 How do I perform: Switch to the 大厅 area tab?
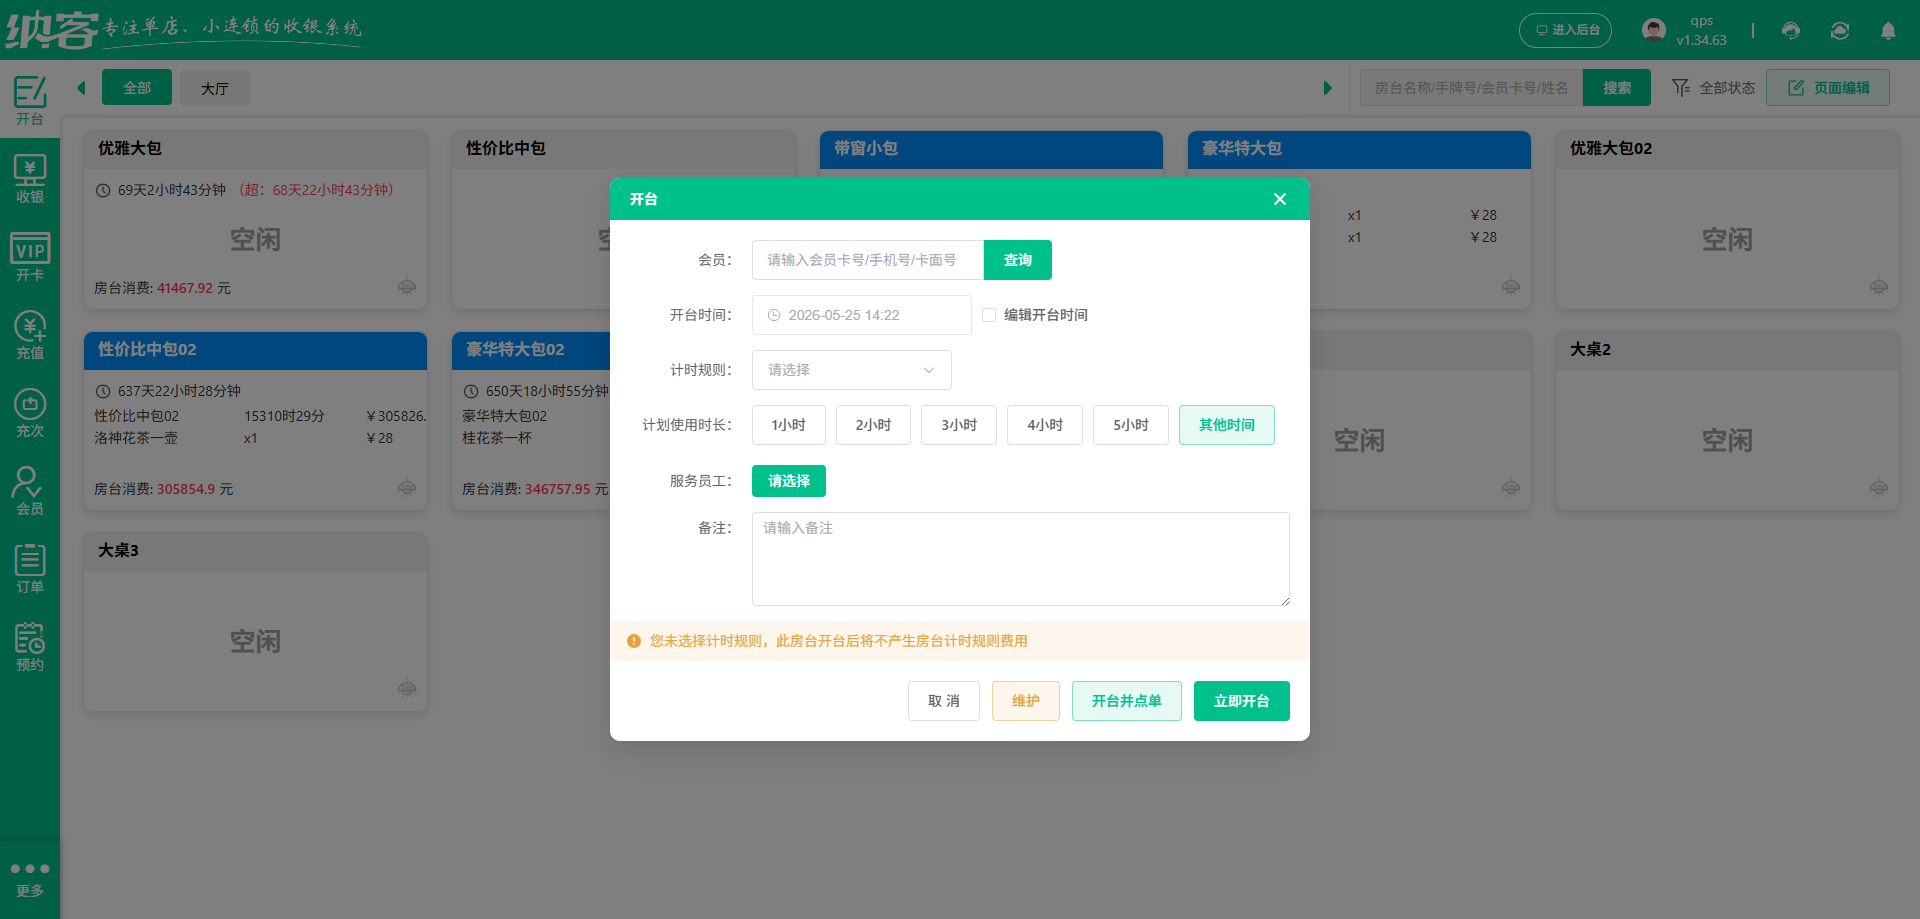(x=215, y=88)
